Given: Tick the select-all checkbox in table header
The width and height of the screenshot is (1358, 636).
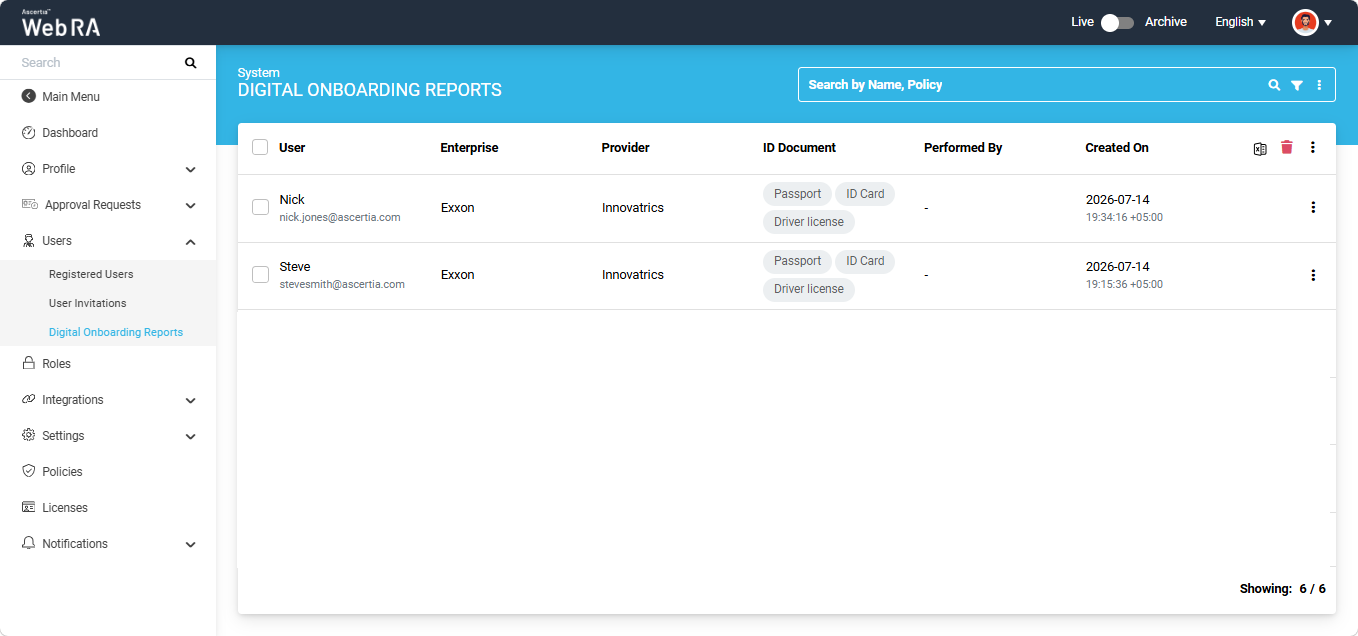Looking at the screenshot, I should (260, 147).
